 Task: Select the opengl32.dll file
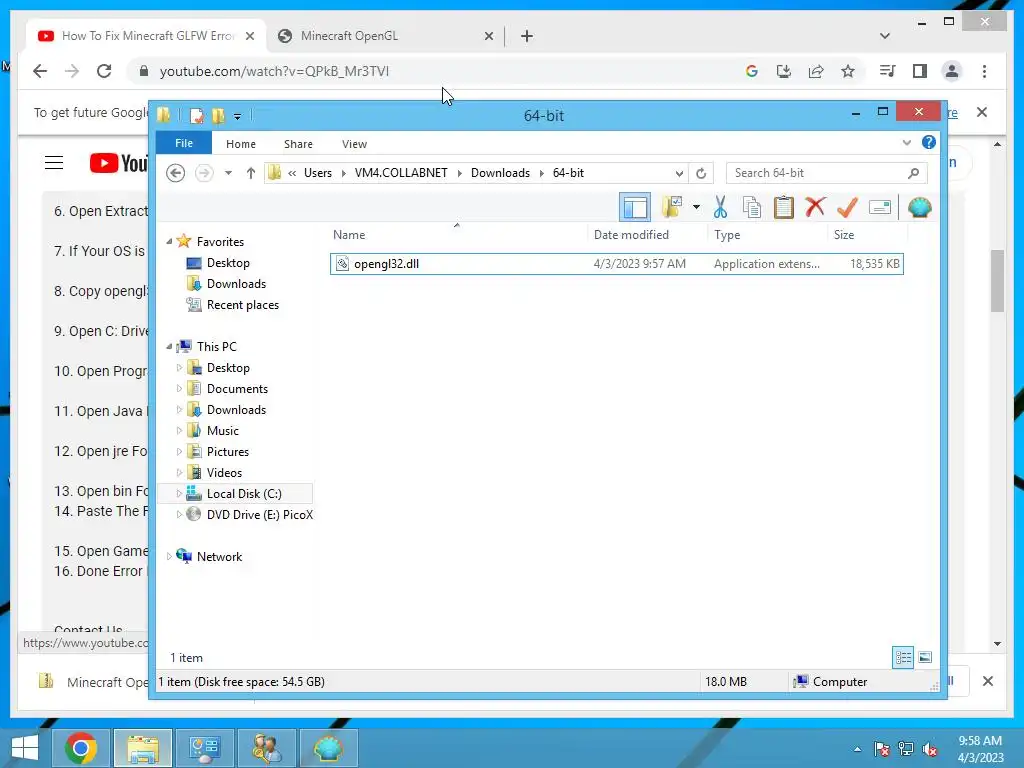pos(616,264)
